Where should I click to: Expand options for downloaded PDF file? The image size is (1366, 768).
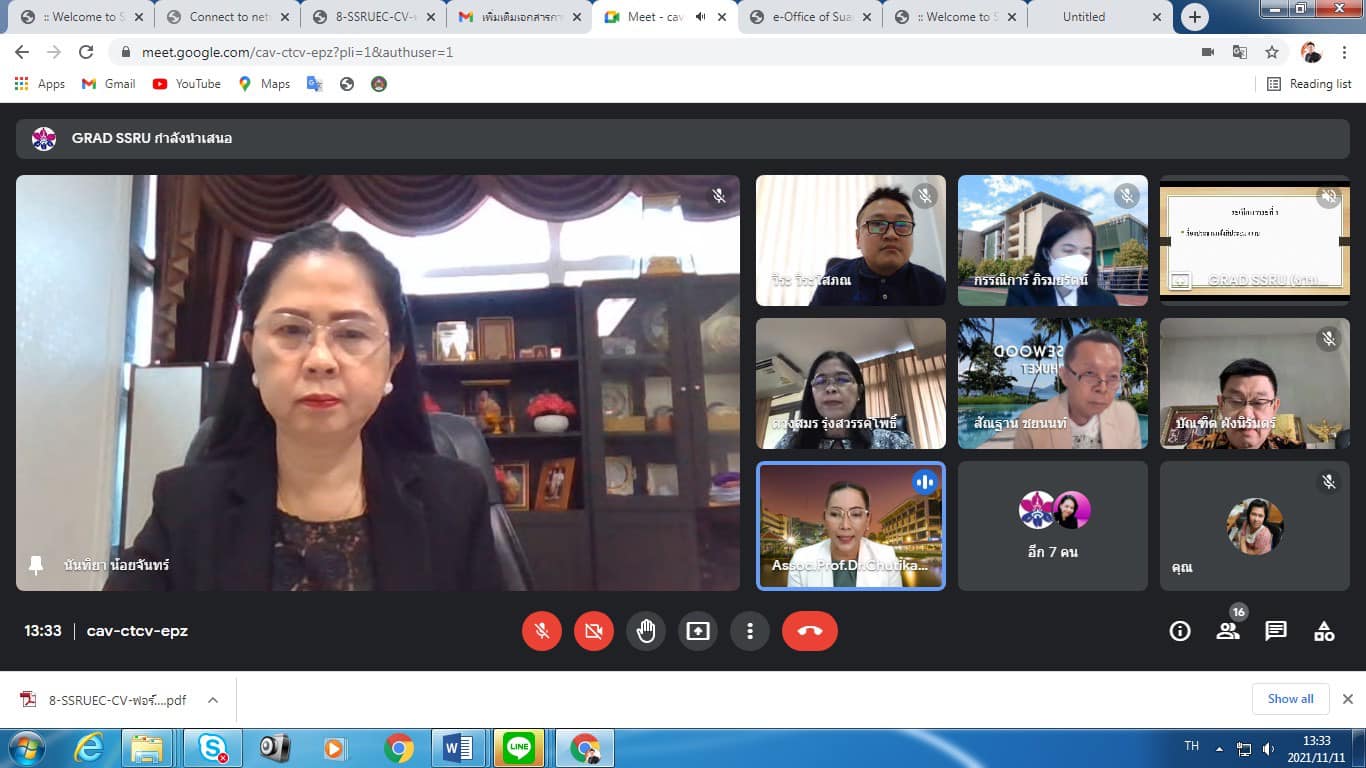[x=213, y=700]
